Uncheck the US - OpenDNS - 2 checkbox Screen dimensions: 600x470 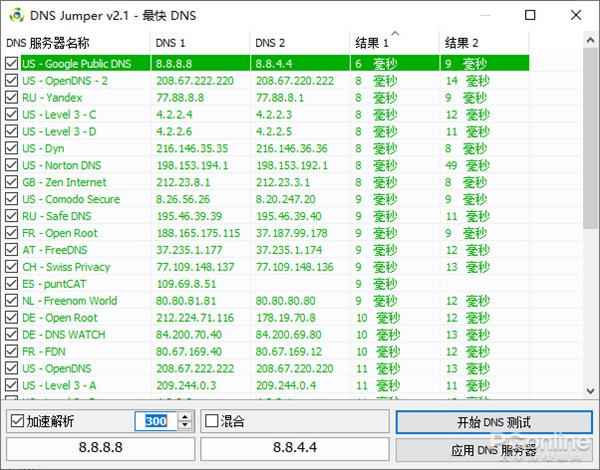click(x=11, y=80)
